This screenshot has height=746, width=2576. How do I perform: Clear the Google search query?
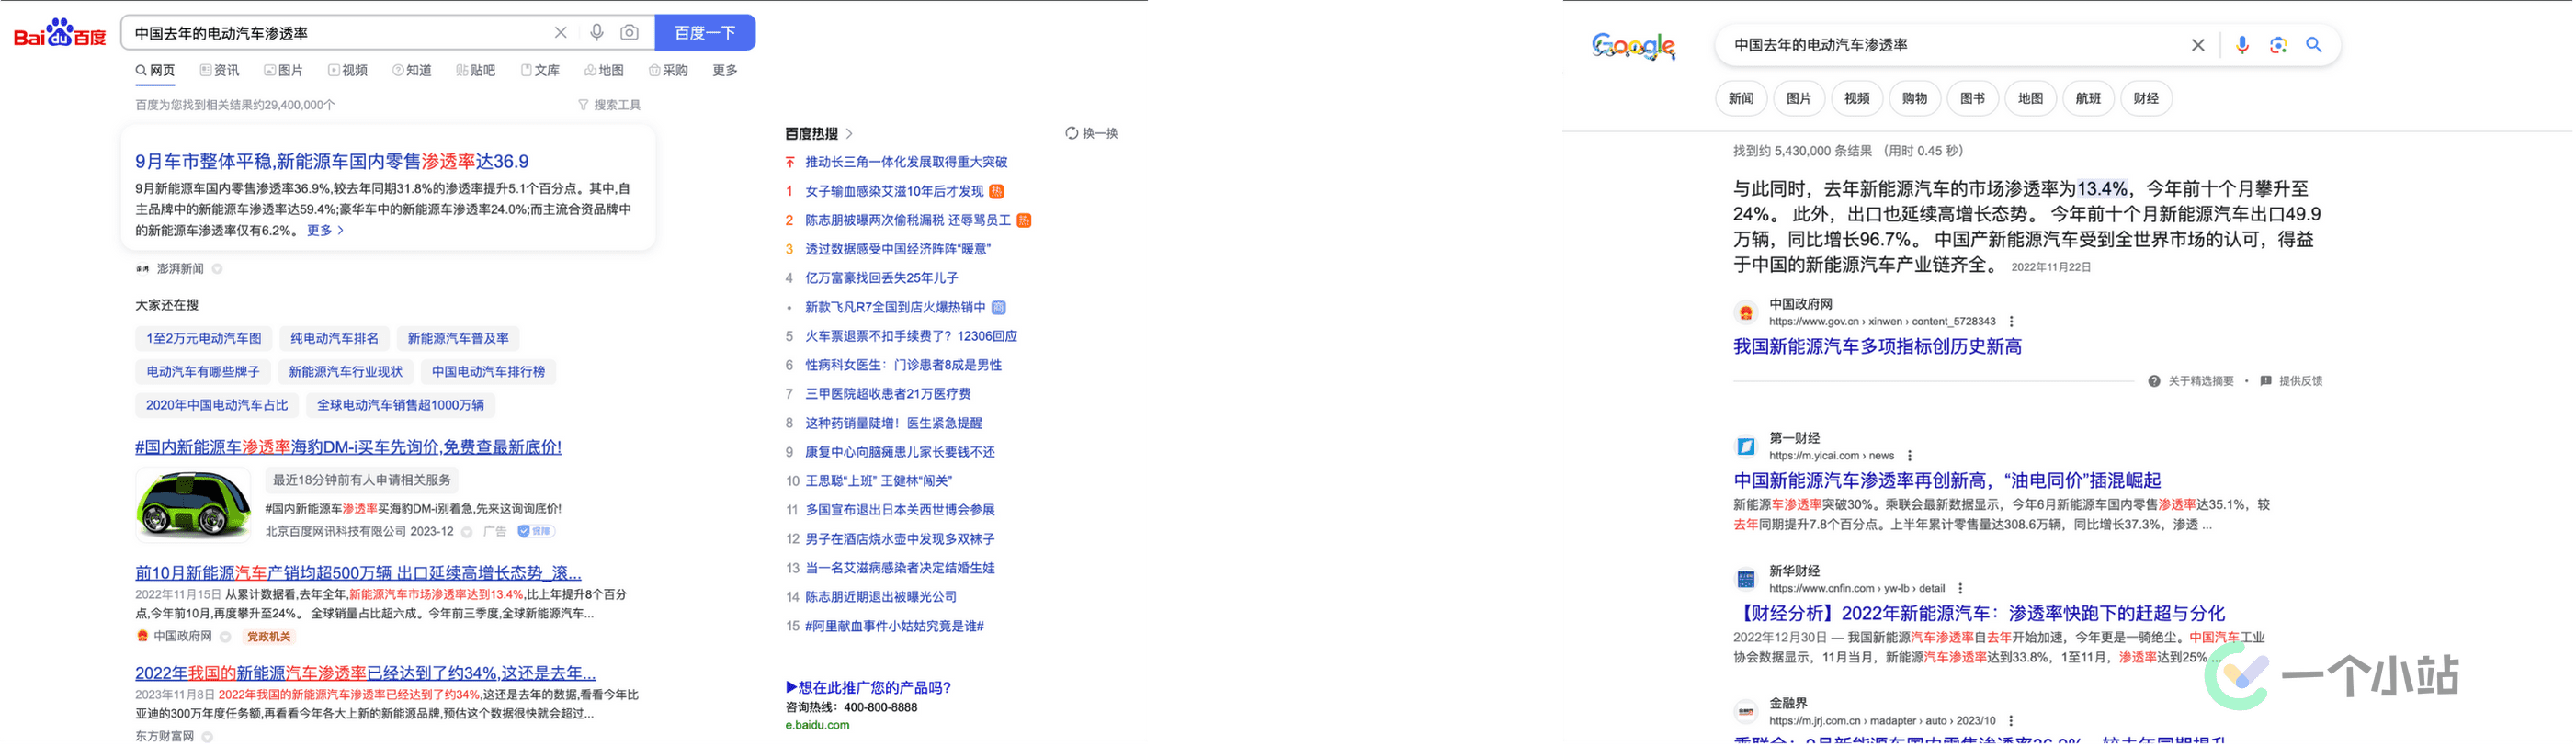coord(2198,45)
